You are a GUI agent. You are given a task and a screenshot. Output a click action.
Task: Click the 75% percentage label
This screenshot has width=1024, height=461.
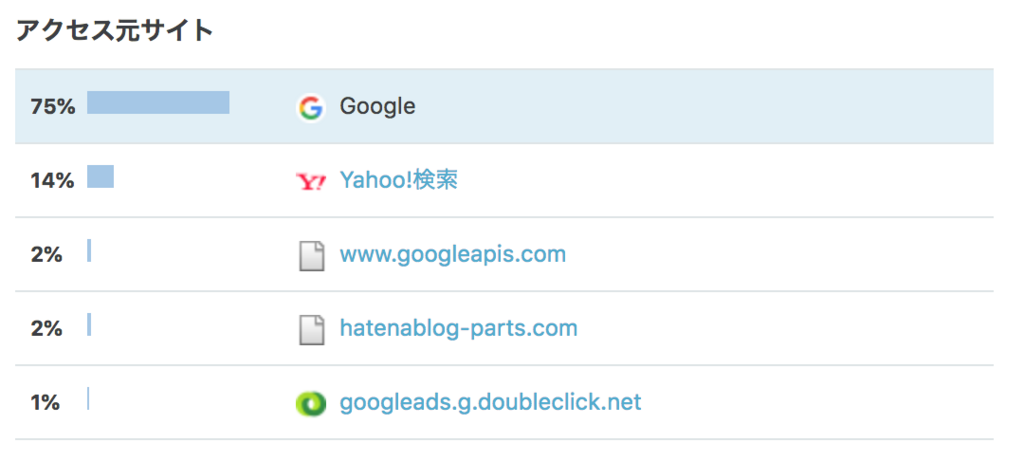pyautogui.click(x=53, y=107)
